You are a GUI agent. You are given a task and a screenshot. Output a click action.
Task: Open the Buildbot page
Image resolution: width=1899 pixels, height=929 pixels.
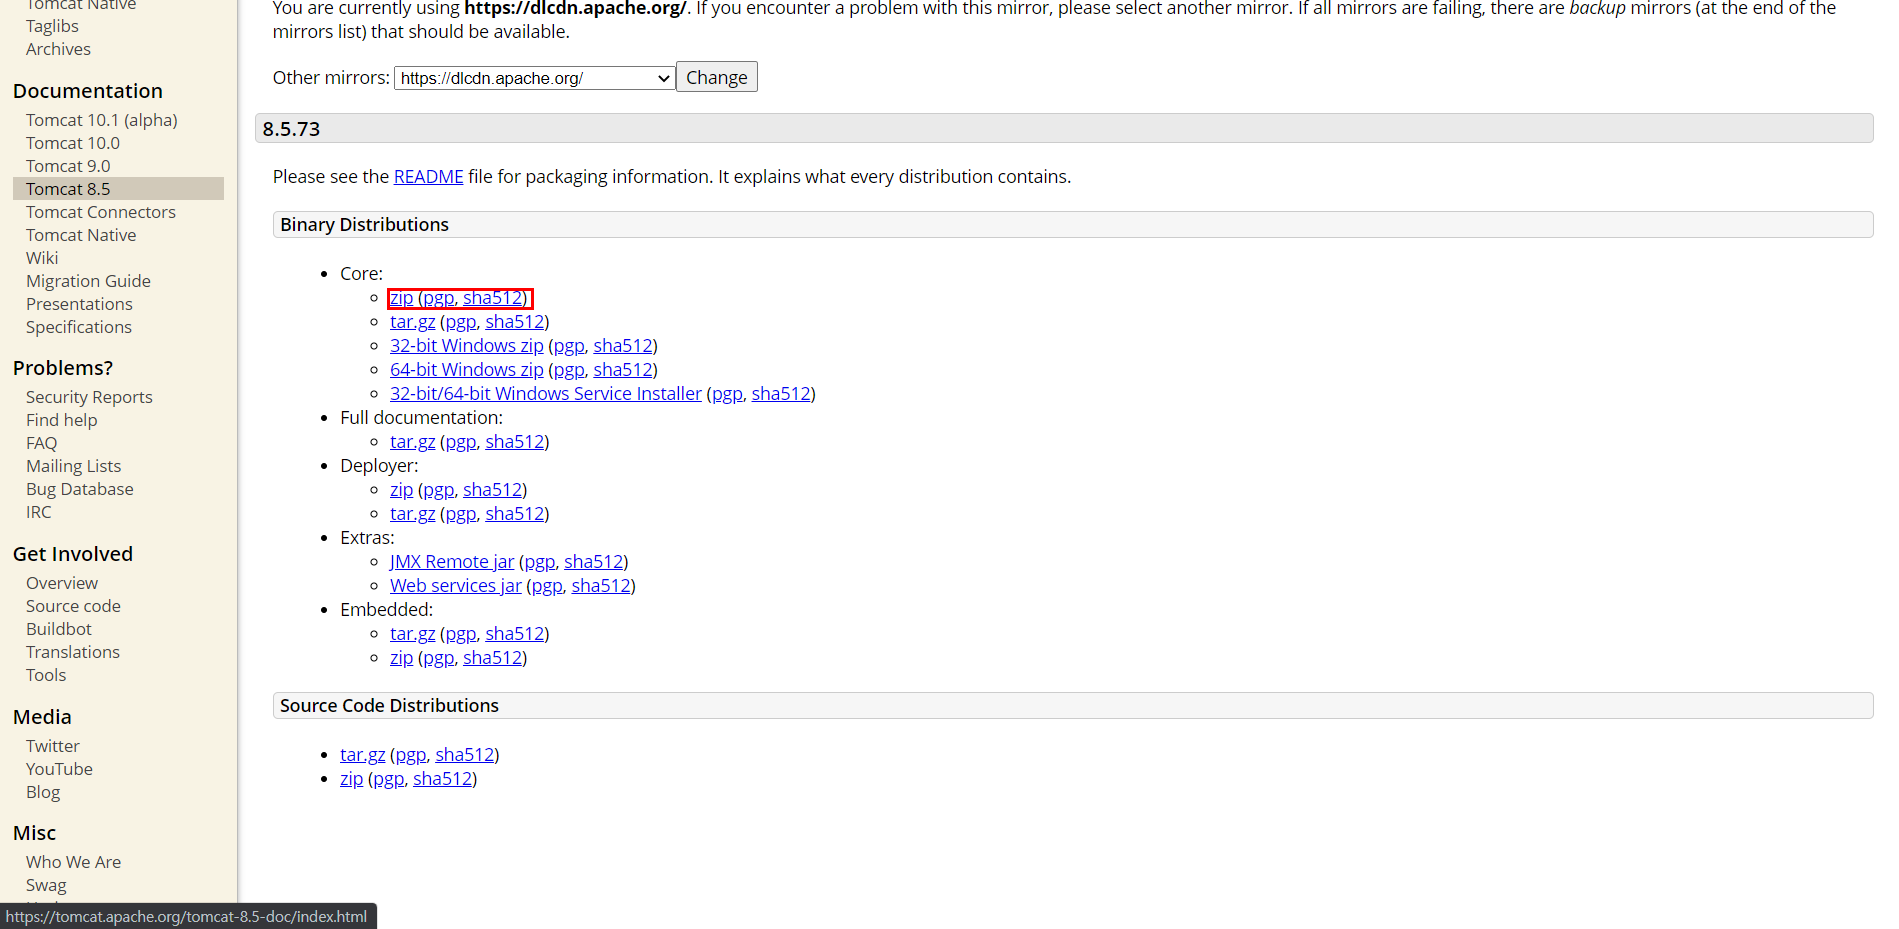pos(59,629)
